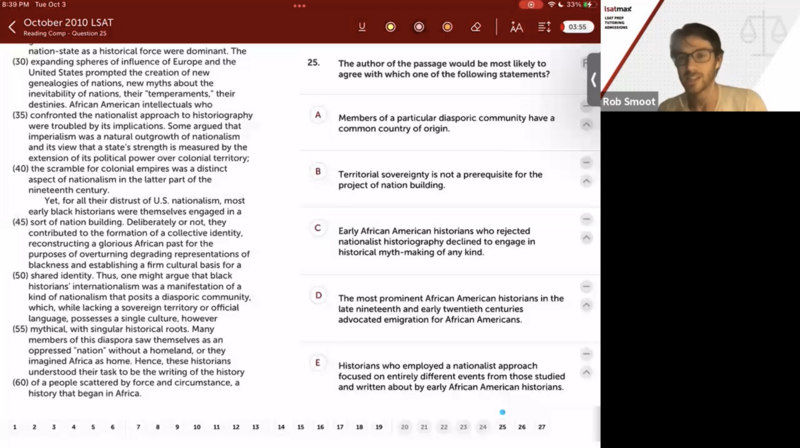Screen dimensions: 800x448
Task: Choose the yellow highlighter
Action: pos(390,27)
